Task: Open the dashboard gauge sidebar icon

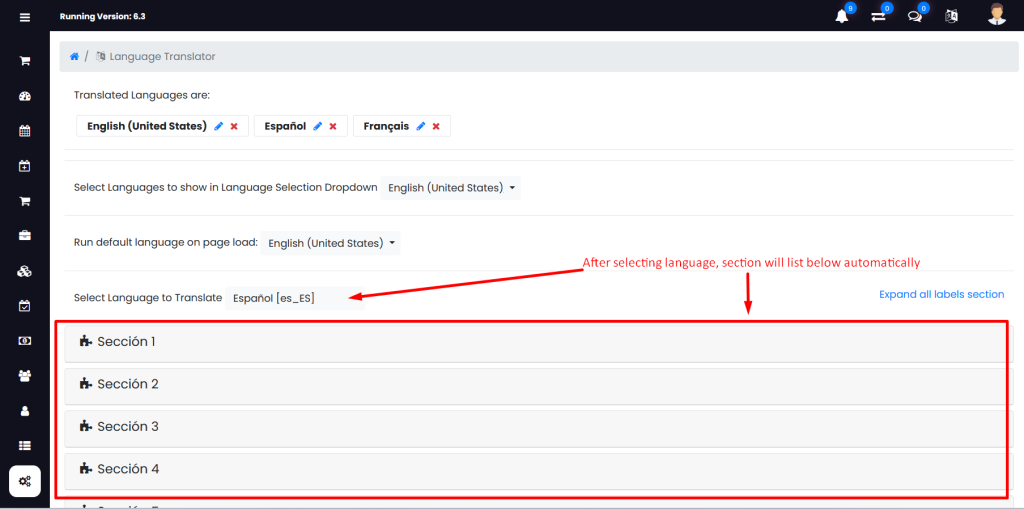Action: 25,97
